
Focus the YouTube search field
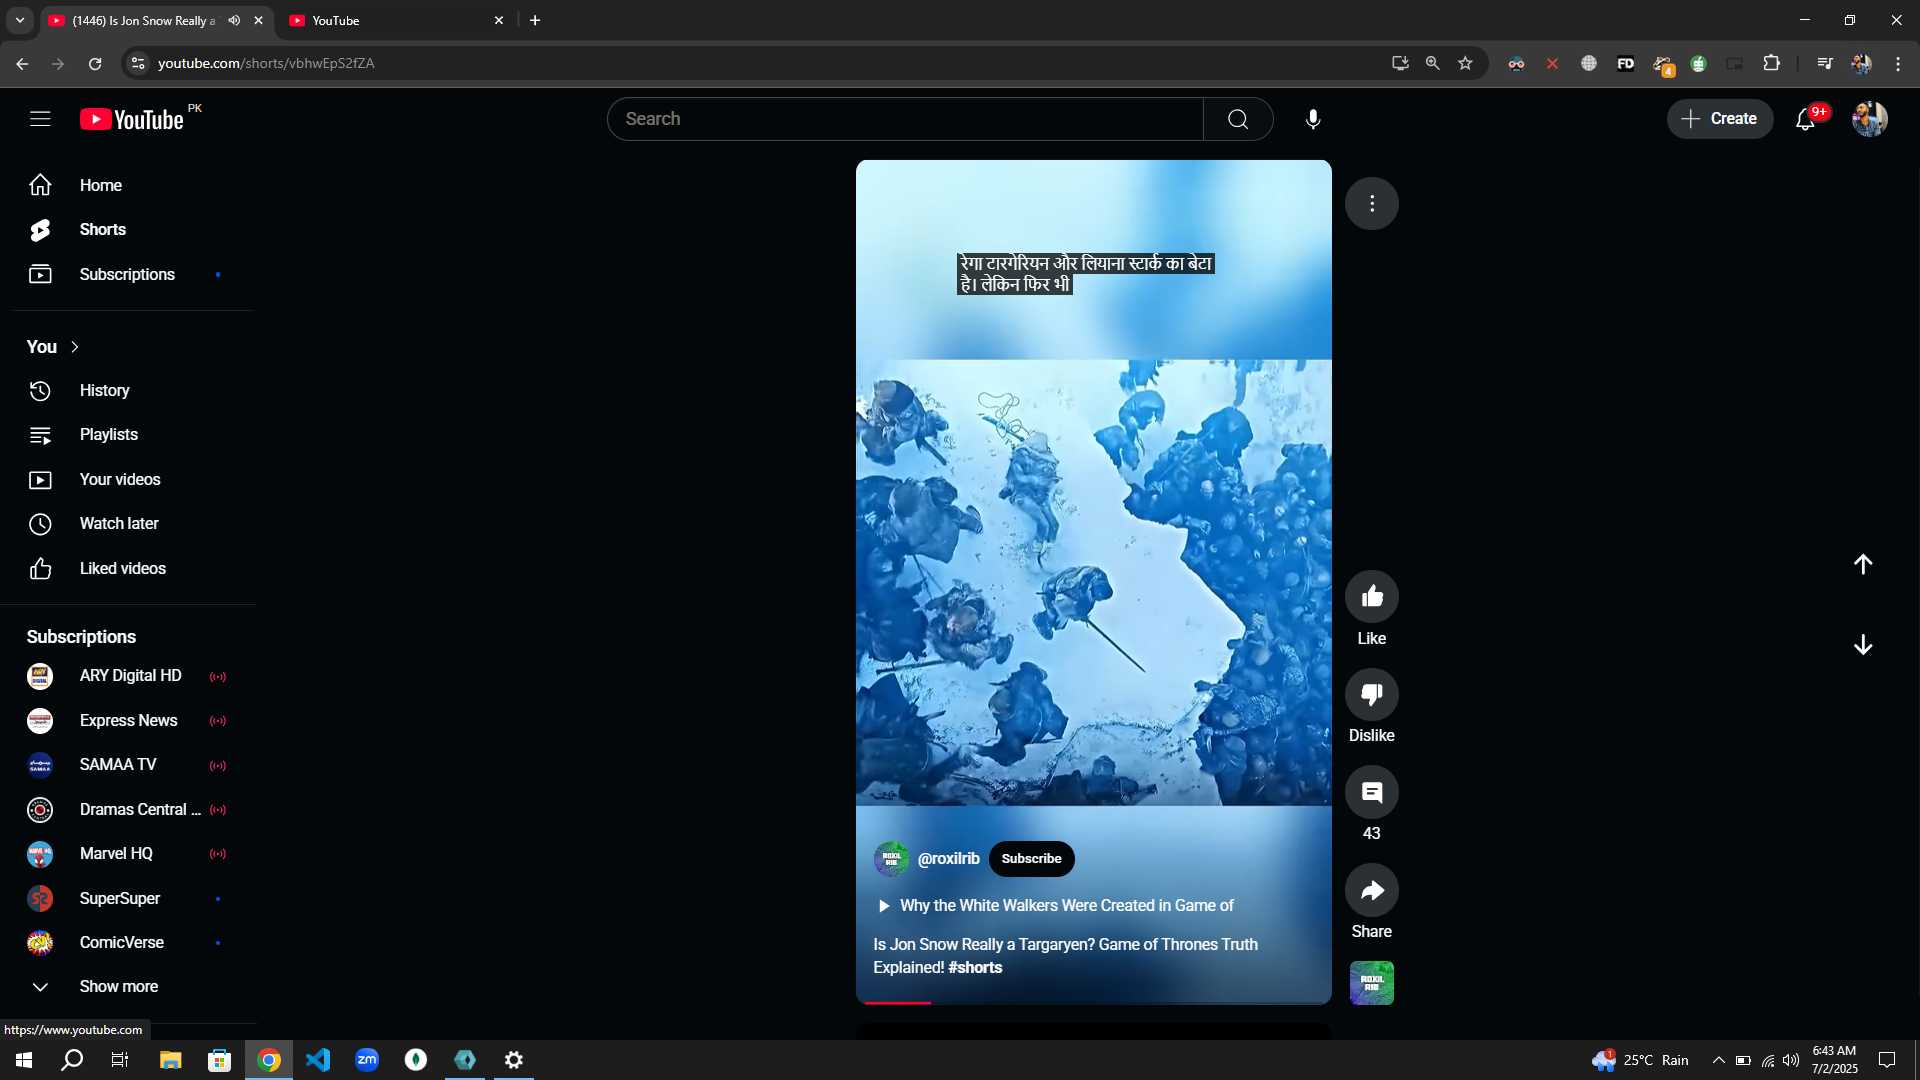tap(905, 119)
